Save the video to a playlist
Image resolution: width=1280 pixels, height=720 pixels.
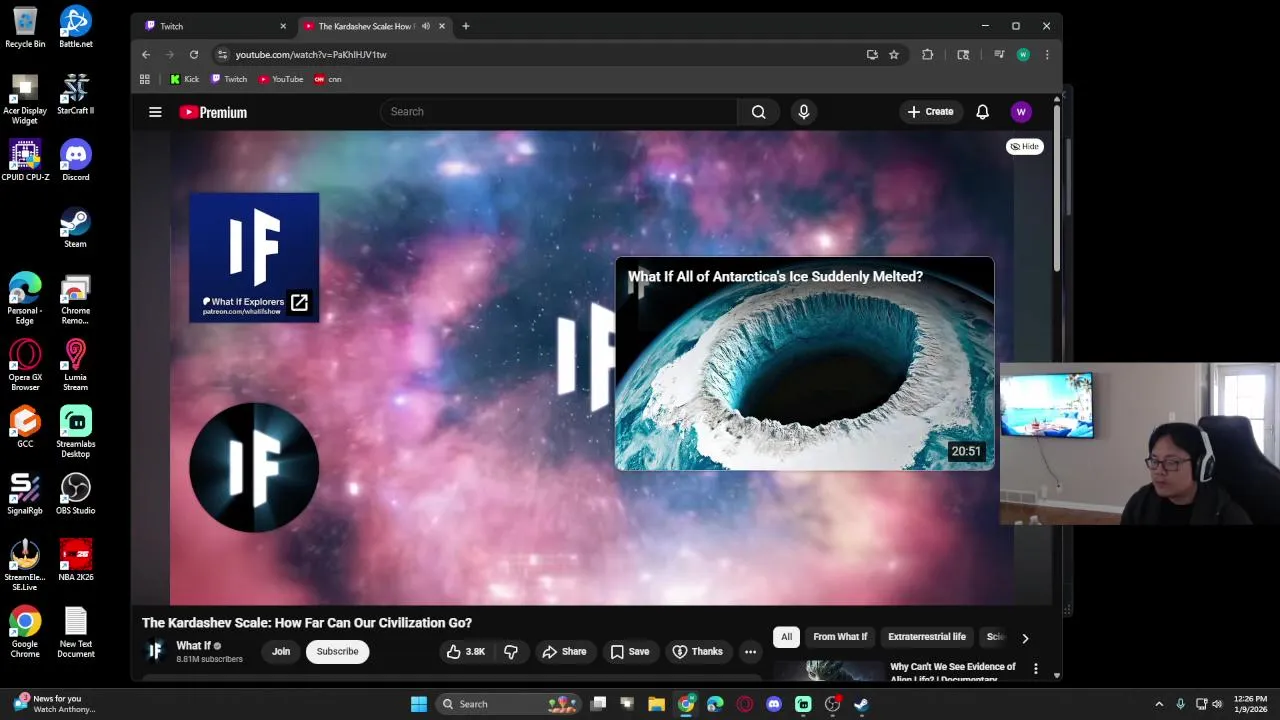630,651
